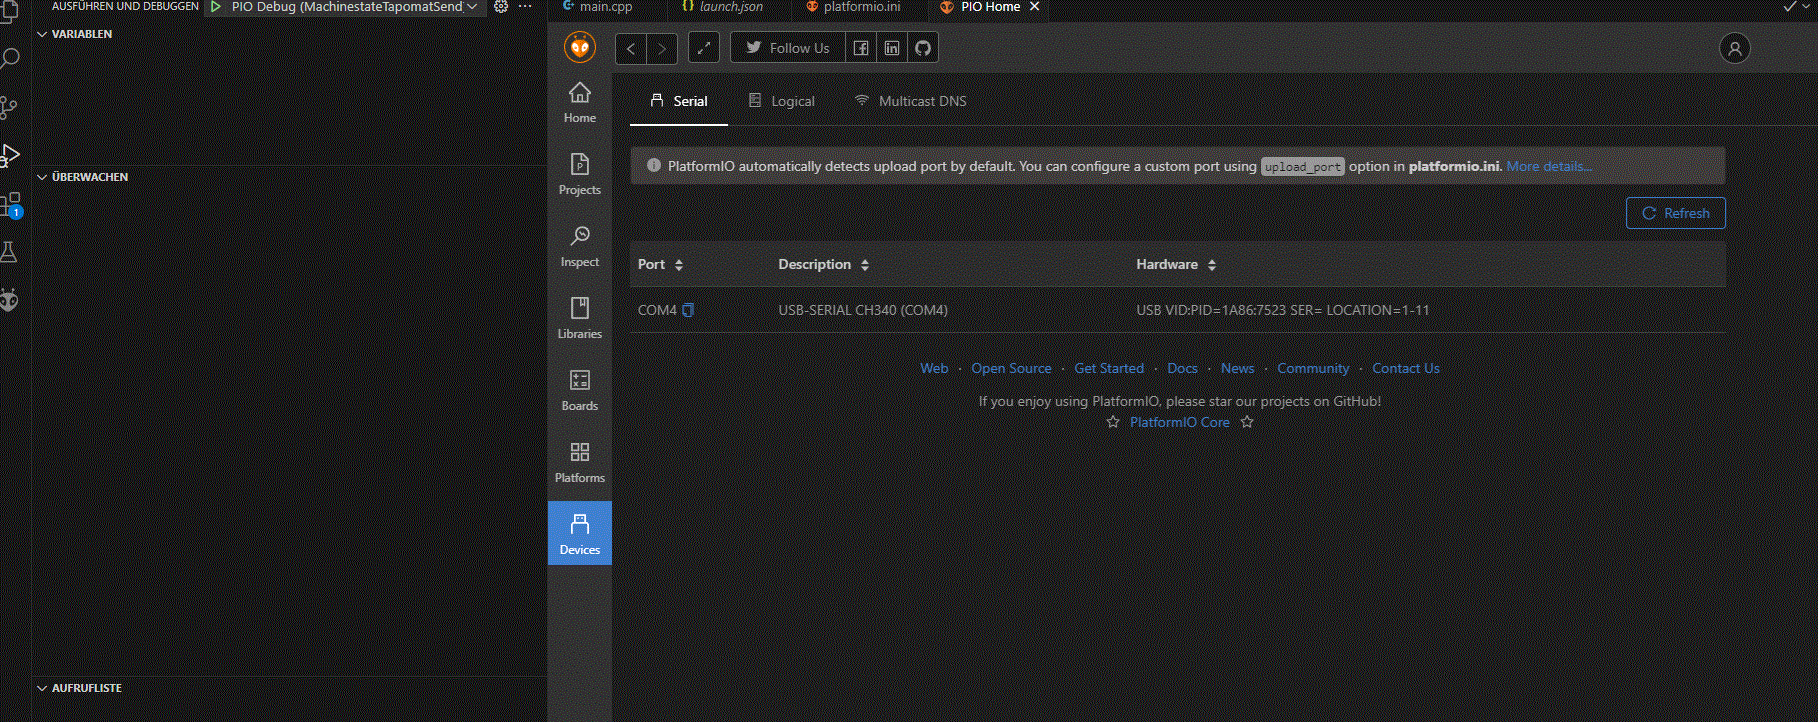Open Inspect section in PIO sidebar
Image resolution: width=1818 pixels, height=722 pixels.
click(x=580, y=246)
